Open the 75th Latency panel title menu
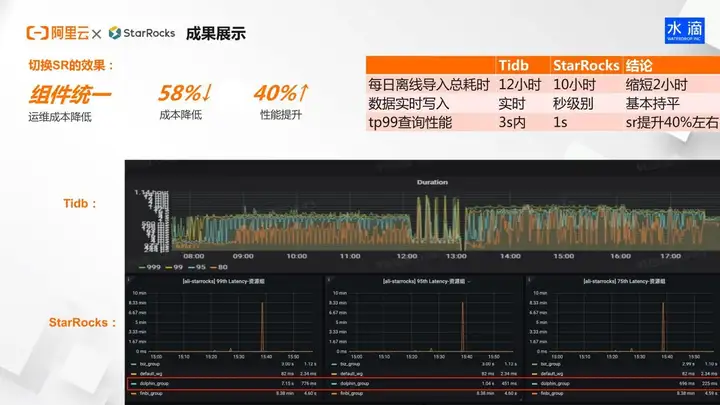The image size is (720, 405). 624,281
